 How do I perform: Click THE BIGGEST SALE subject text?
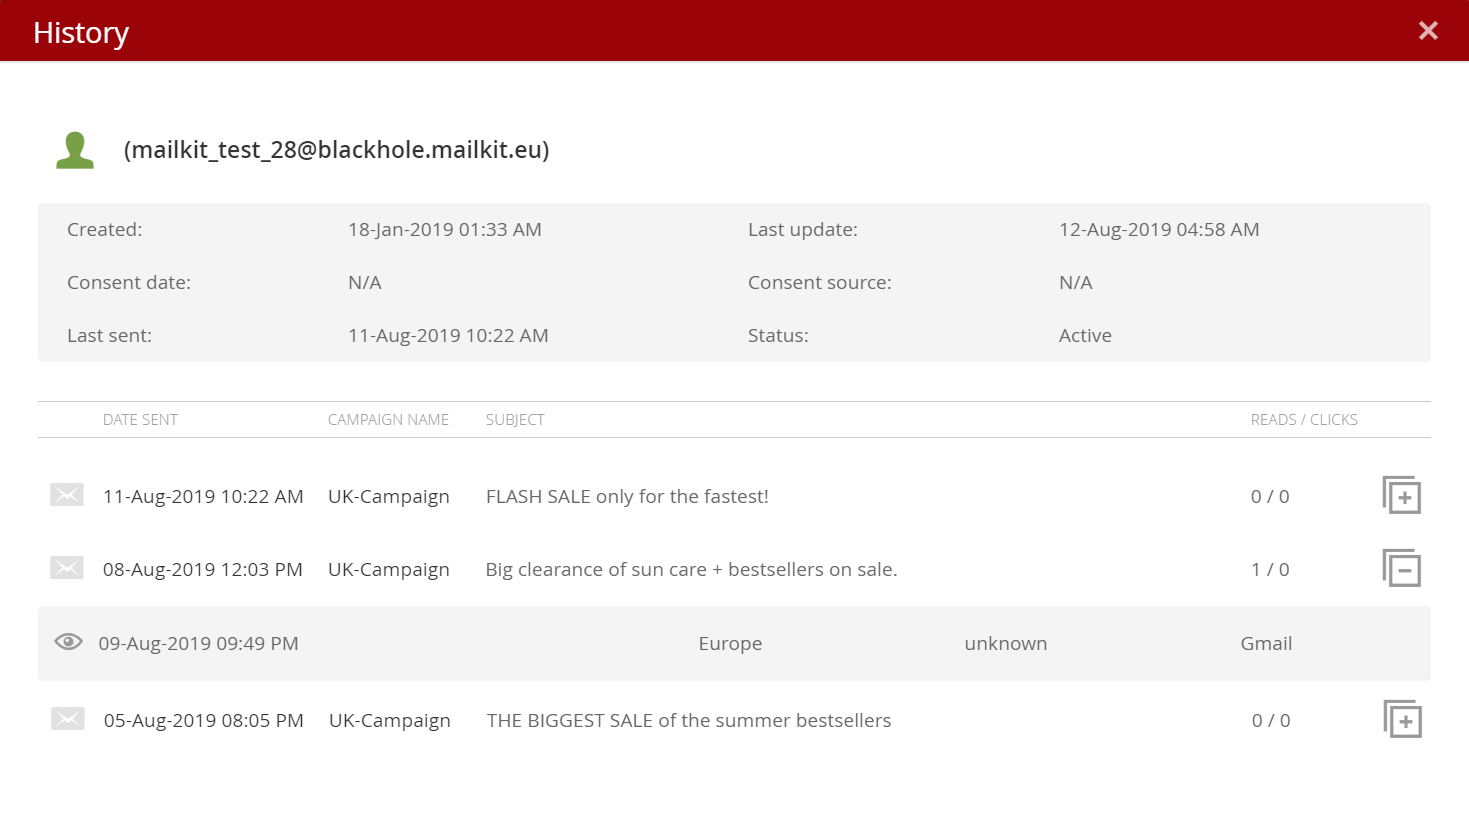tap(689, 721)
